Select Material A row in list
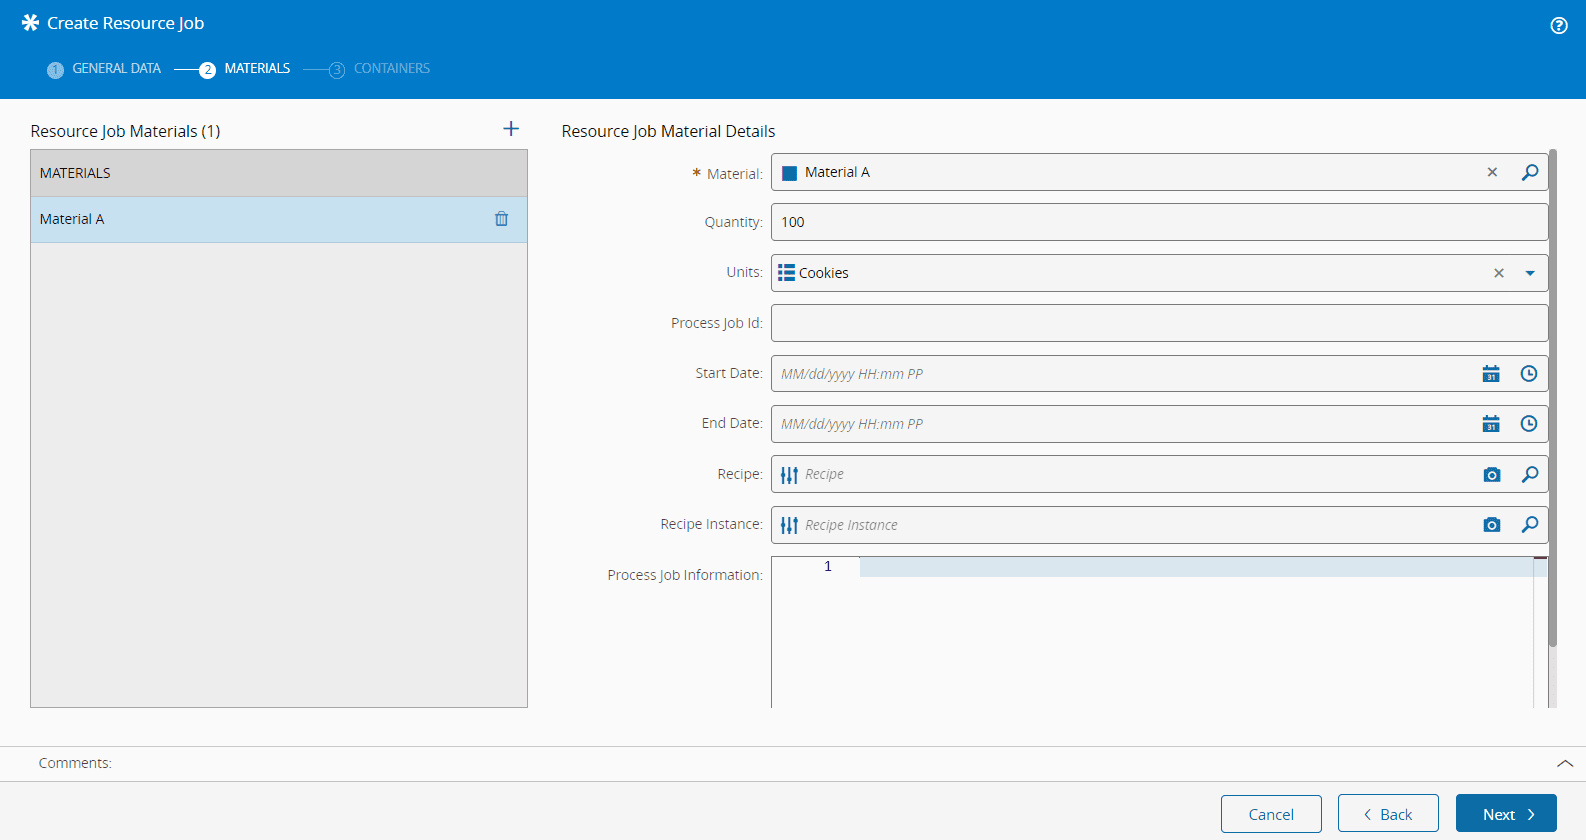The height and width of the screenshot is (840, 1586). tap(250, 219)
